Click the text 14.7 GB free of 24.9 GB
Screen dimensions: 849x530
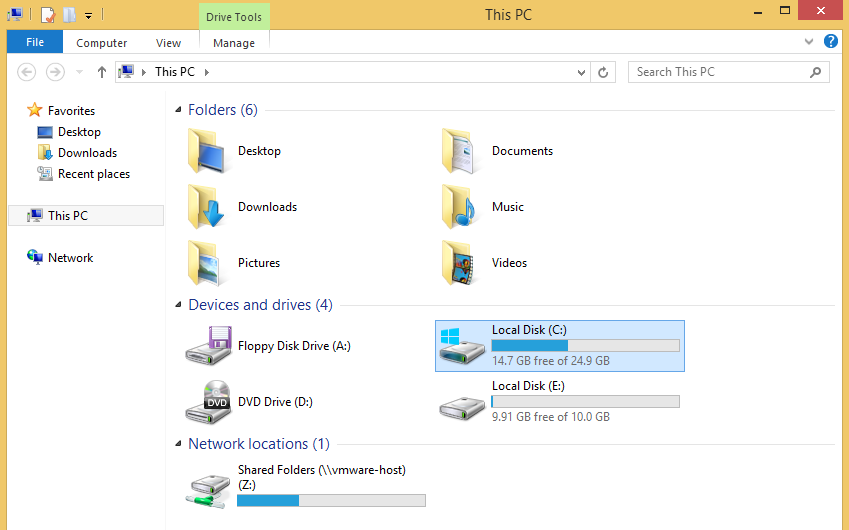(x=551, y=361)
